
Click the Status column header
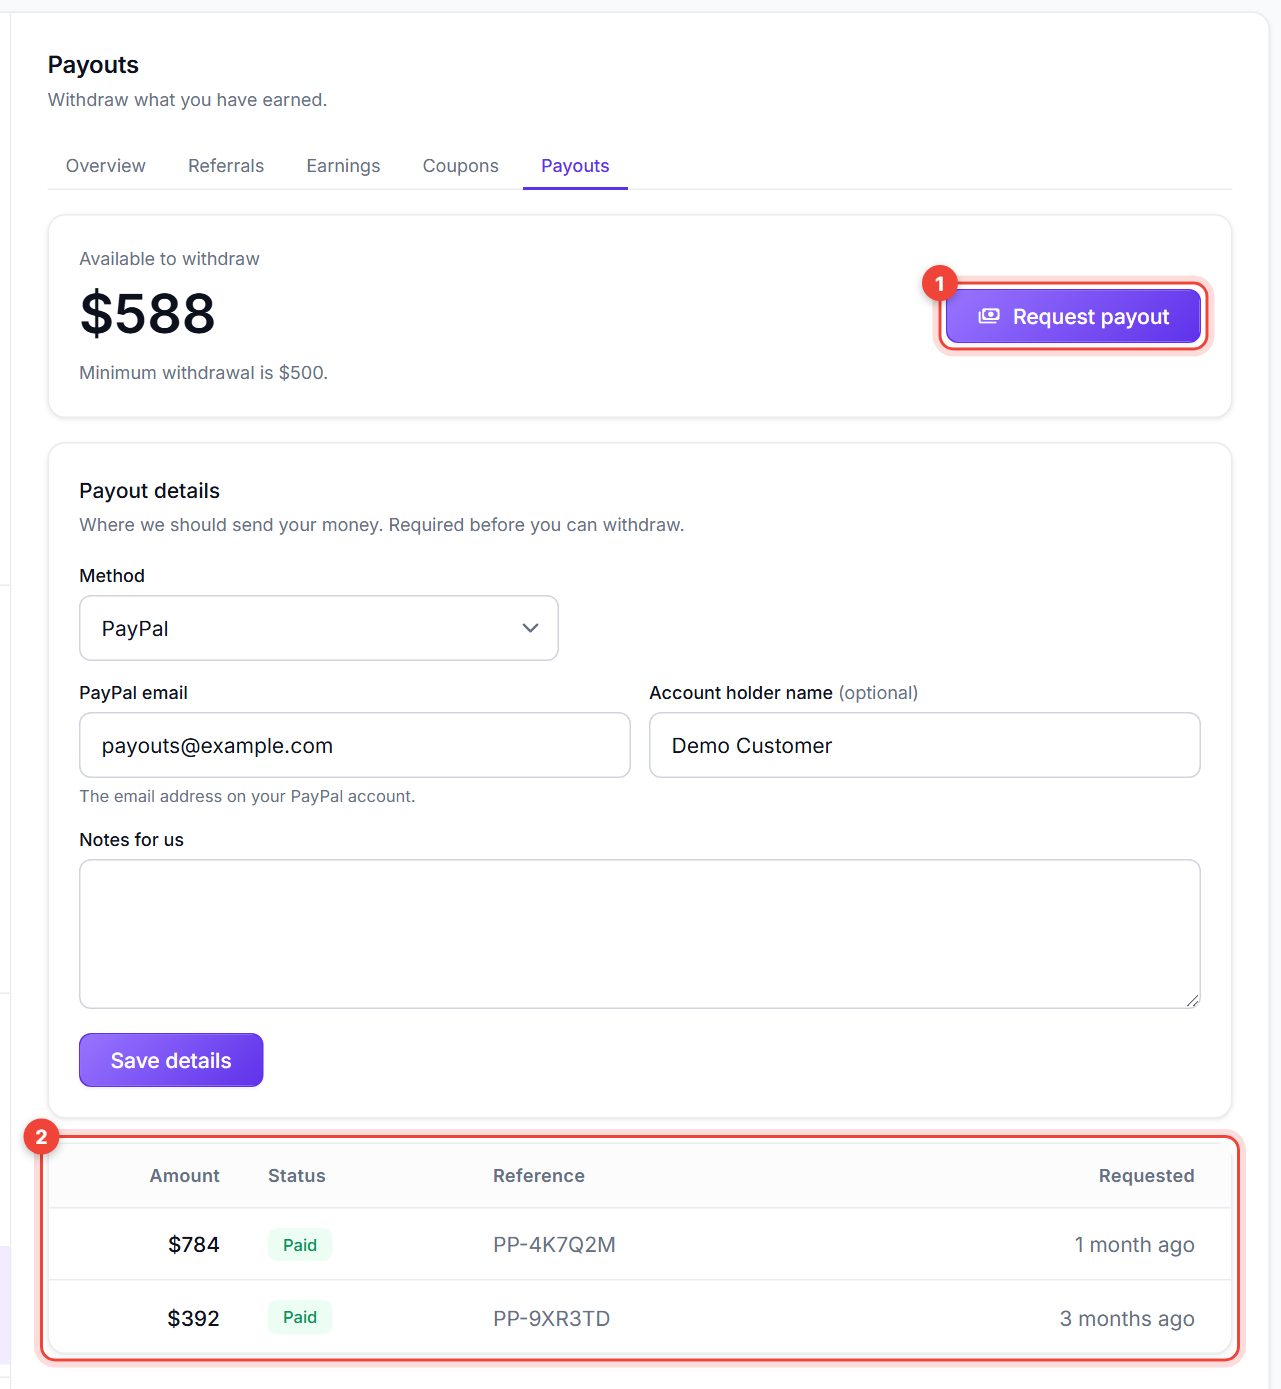point(297,1176)
